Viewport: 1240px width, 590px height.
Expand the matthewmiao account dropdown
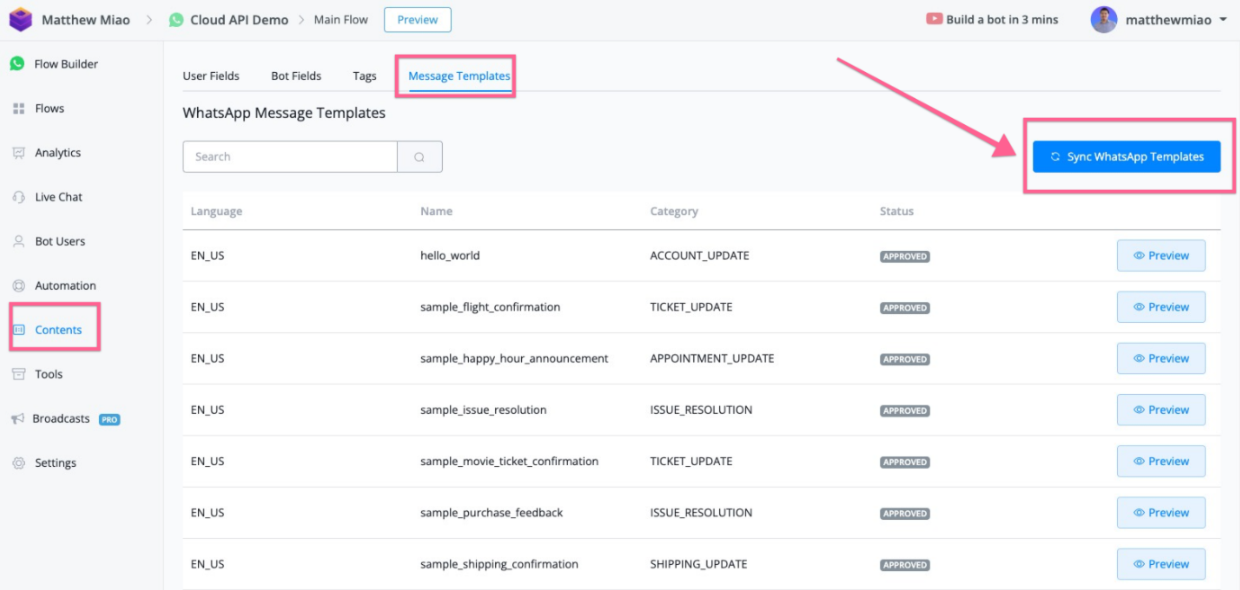click(1222, 20)
